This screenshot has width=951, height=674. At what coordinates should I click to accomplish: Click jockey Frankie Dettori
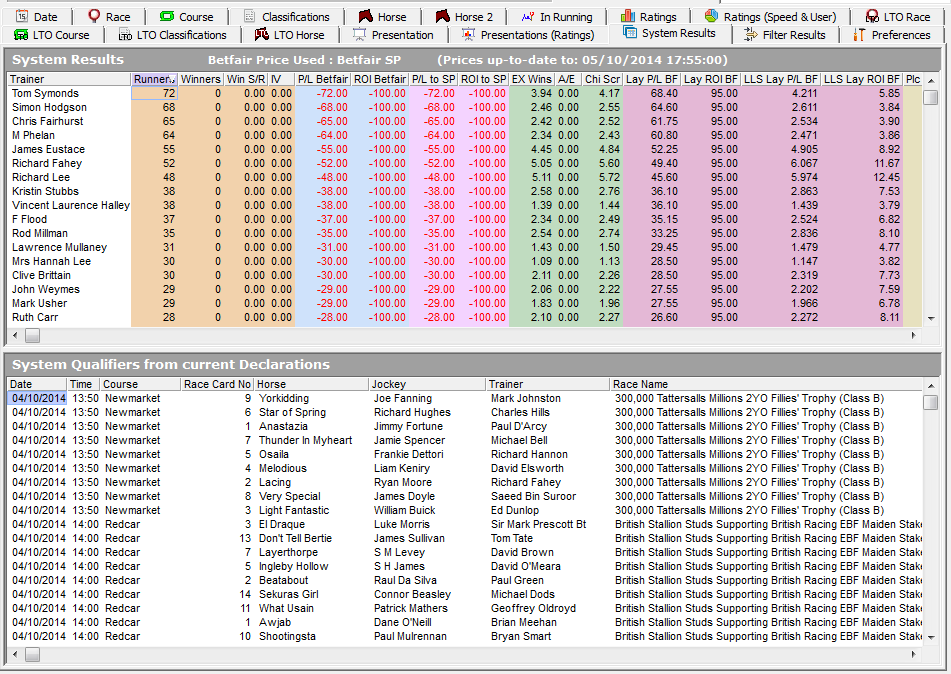(409, 454)
